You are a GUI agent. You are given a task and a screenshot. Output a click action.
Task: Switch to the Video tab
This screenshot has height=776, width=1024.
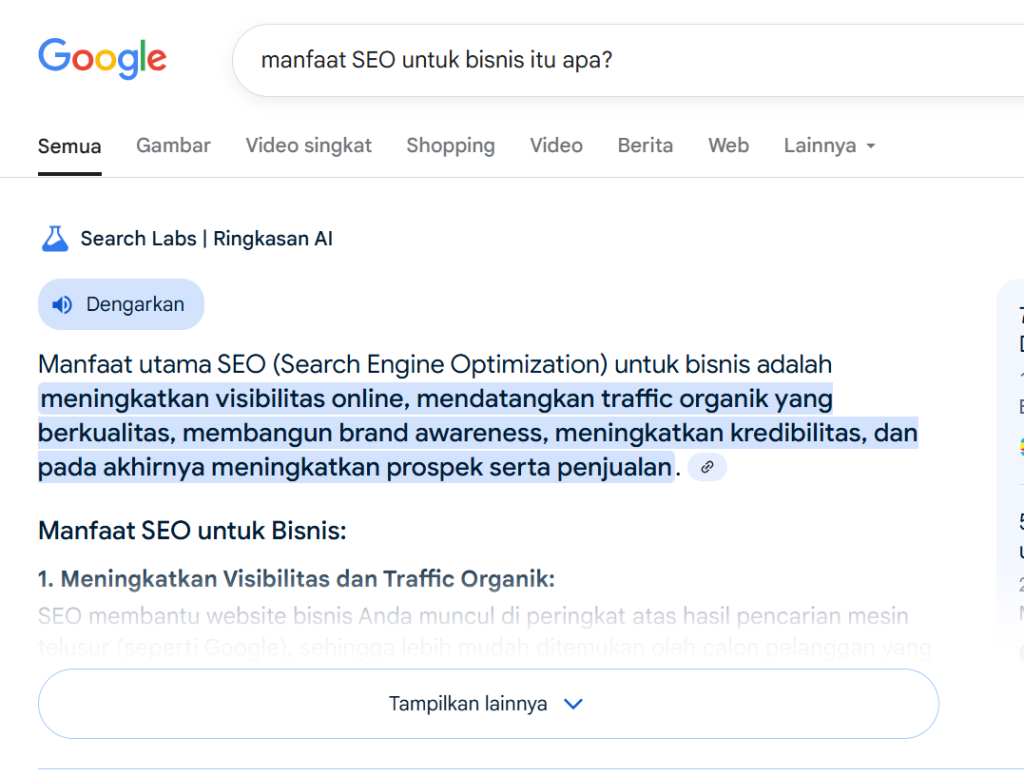coord(556,145)
